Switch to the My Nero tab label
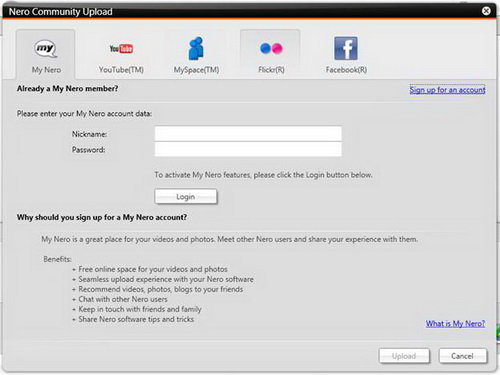The width and height of the screenshot is (500, 375). [x=46, y=70]
